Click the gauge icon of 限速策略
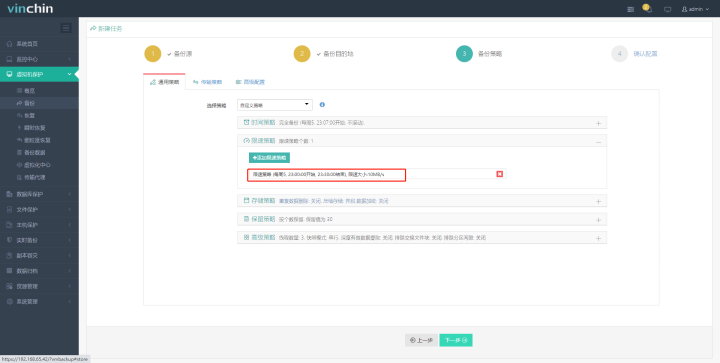This screenshot has width=720, height=363. coord(246,140)
